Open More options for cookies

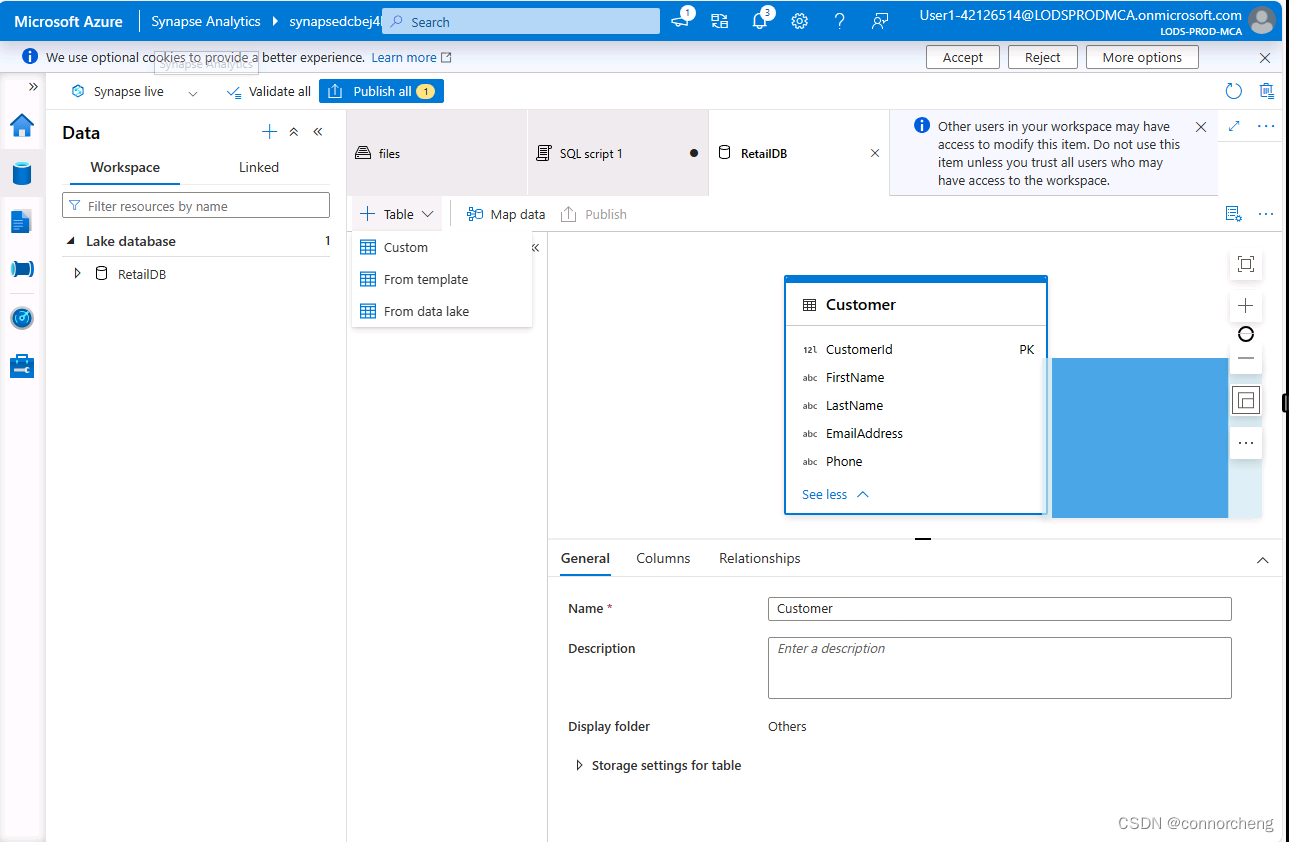[1142, 57]
